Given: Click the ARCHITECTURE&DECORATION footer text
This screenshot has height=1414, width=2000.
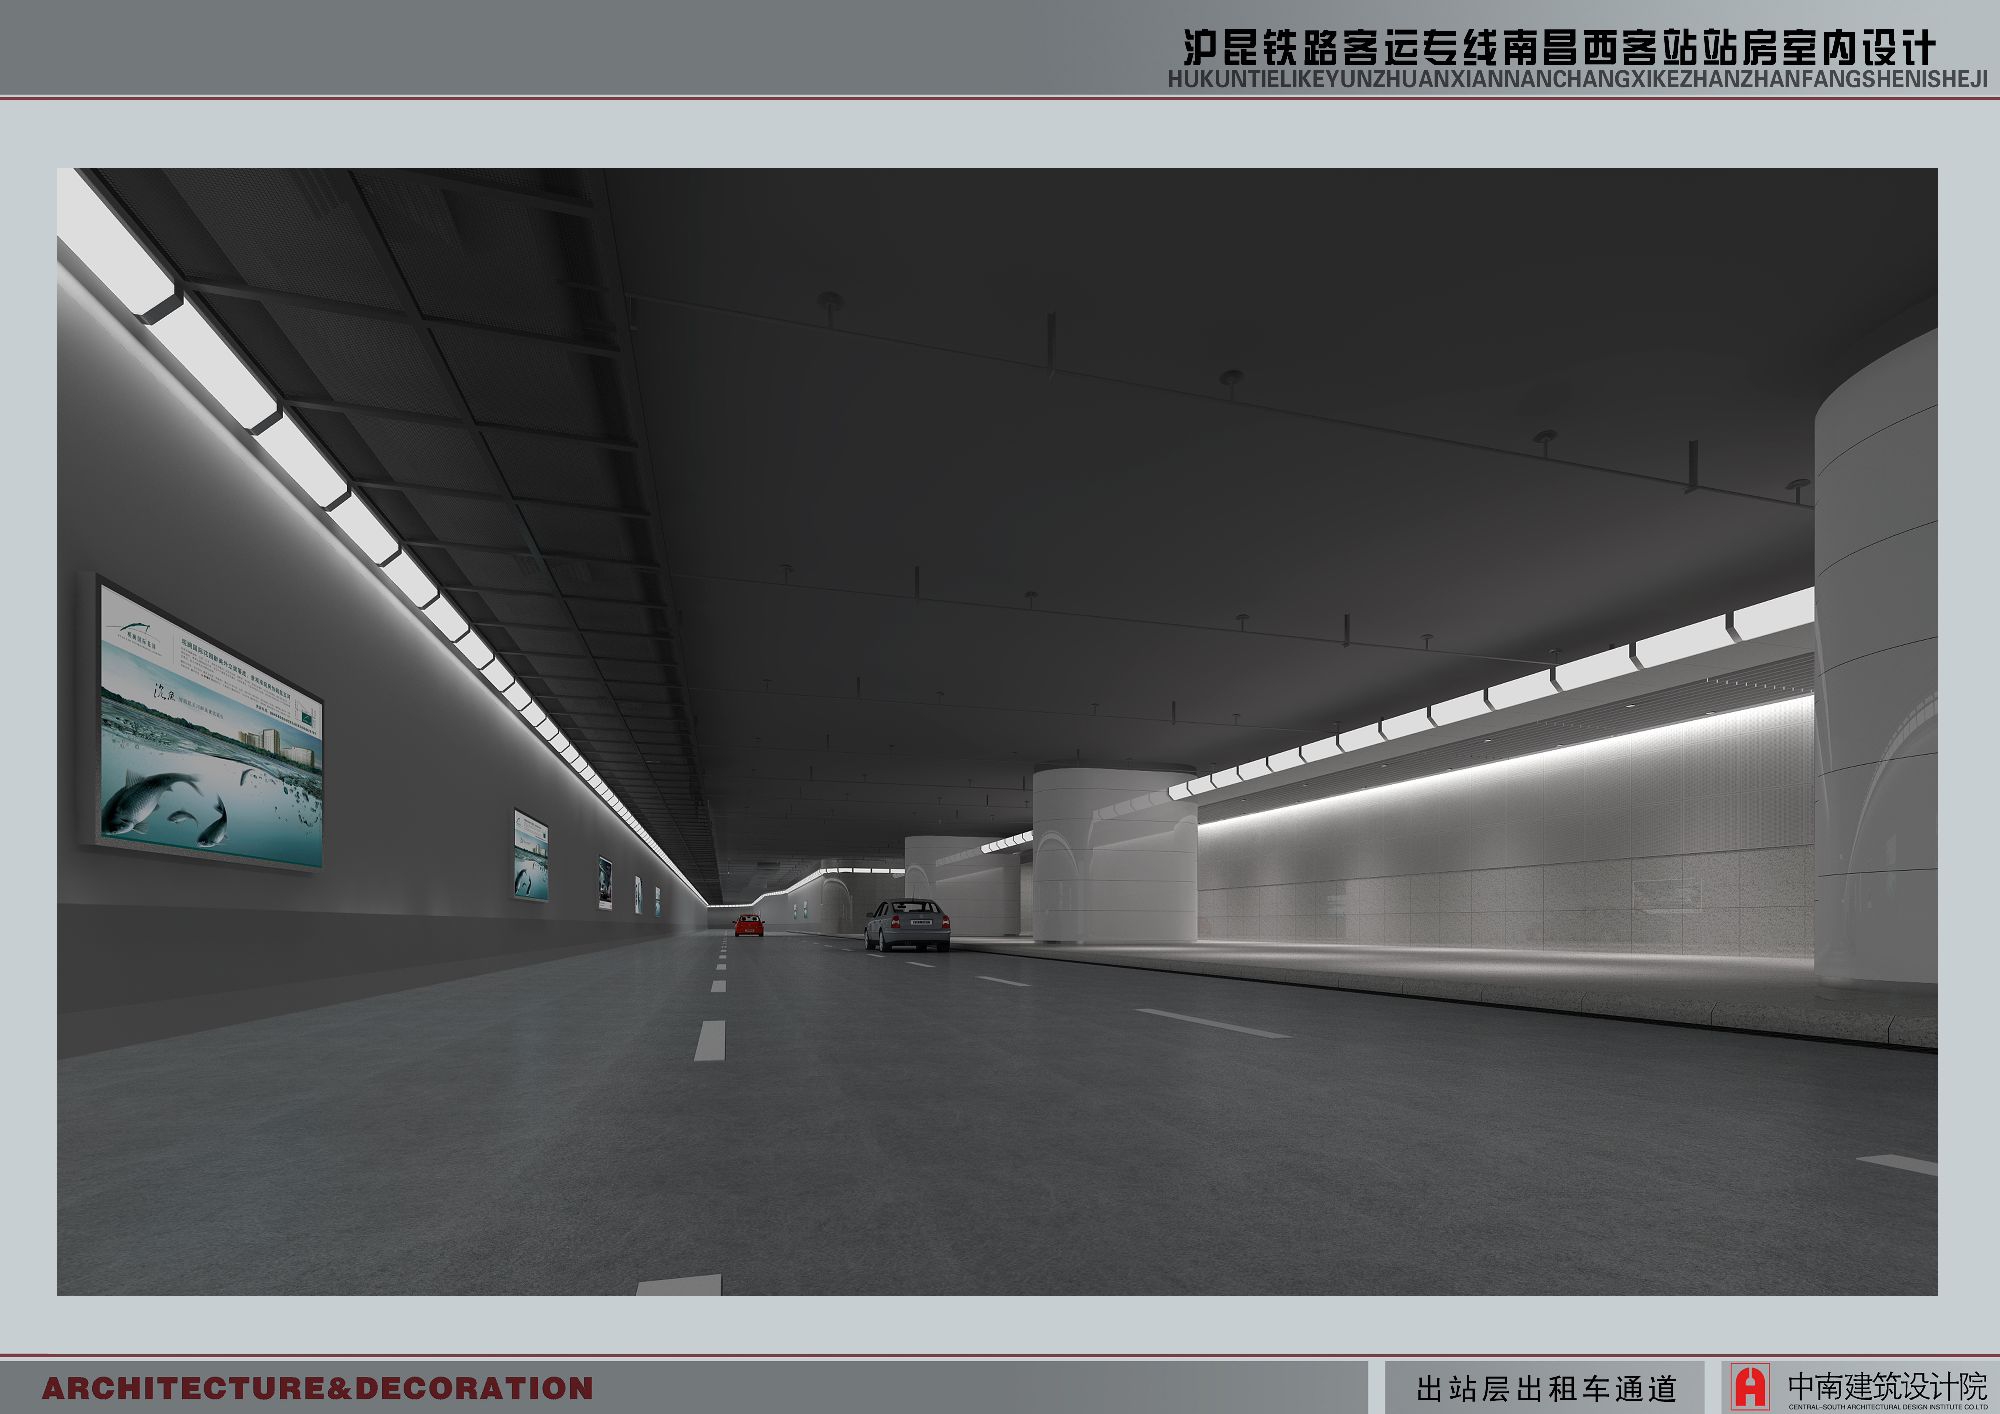Looking at the screenshot, I should [317, 1388].
